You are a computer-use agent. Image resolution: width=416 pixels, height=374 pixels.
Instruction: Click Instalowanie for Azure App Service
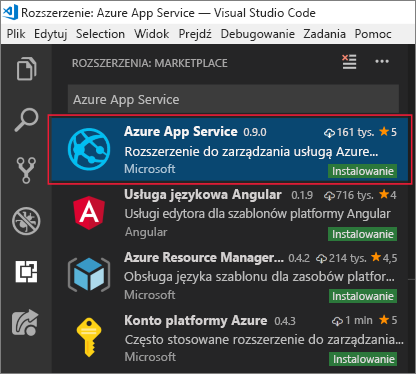[x=363, y=171]
